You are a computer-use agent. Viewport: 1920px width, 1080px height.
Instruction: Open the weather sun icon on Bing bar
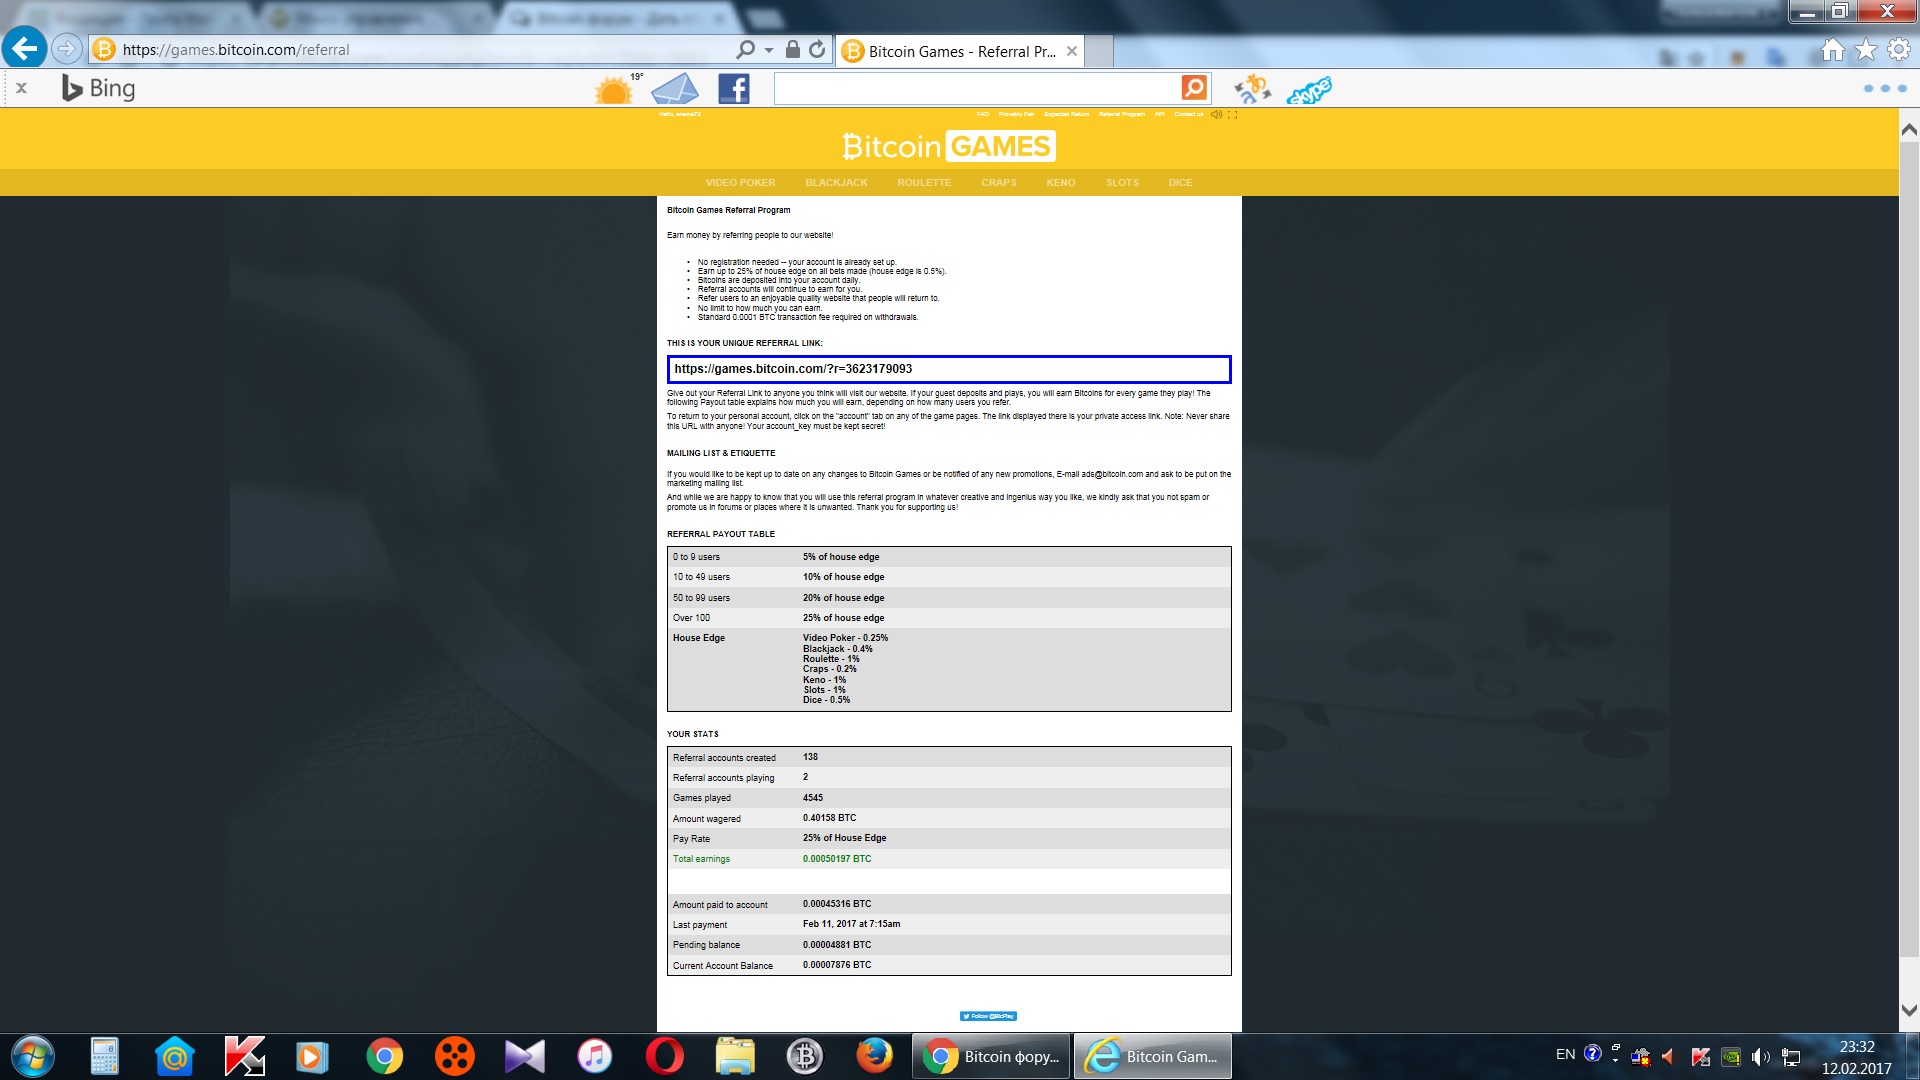[614, 90]
